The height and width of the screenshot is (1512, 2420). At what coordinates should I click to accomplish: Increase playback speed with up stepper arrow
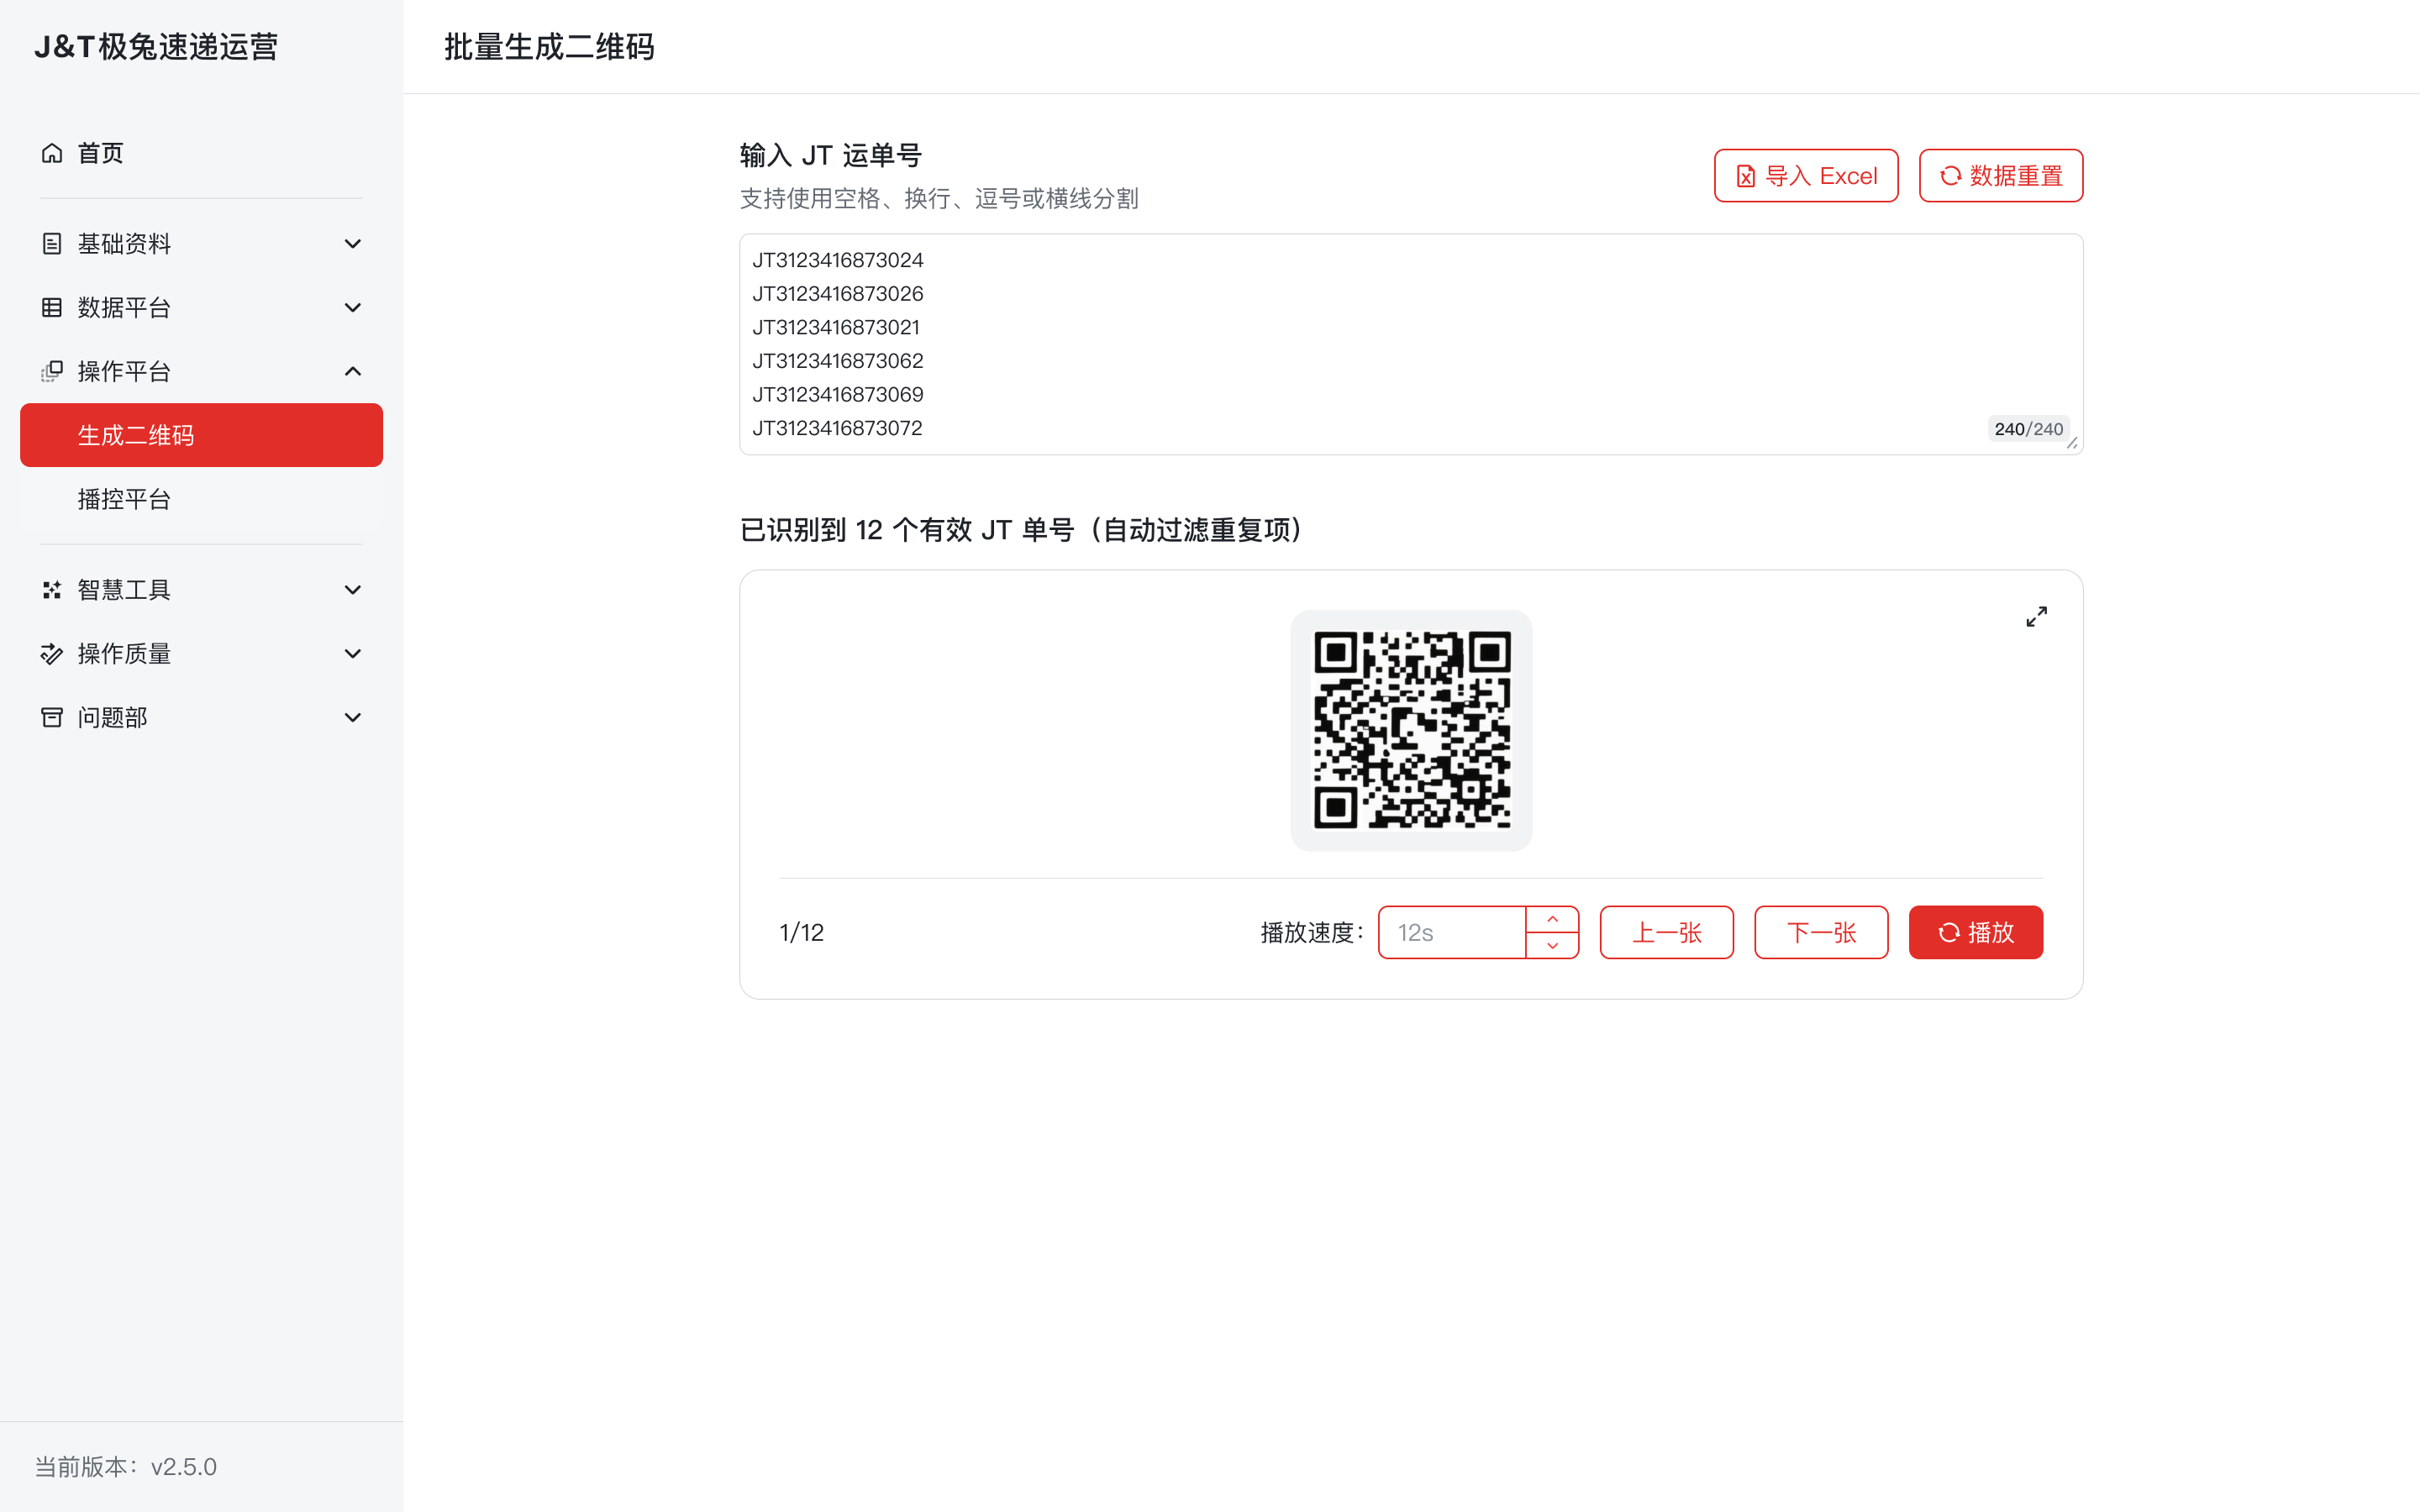point(1552,920)
